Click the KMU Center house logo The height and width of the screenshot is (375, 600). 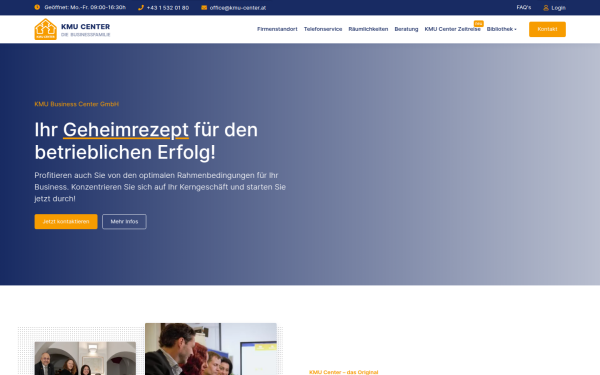[46, 29]
